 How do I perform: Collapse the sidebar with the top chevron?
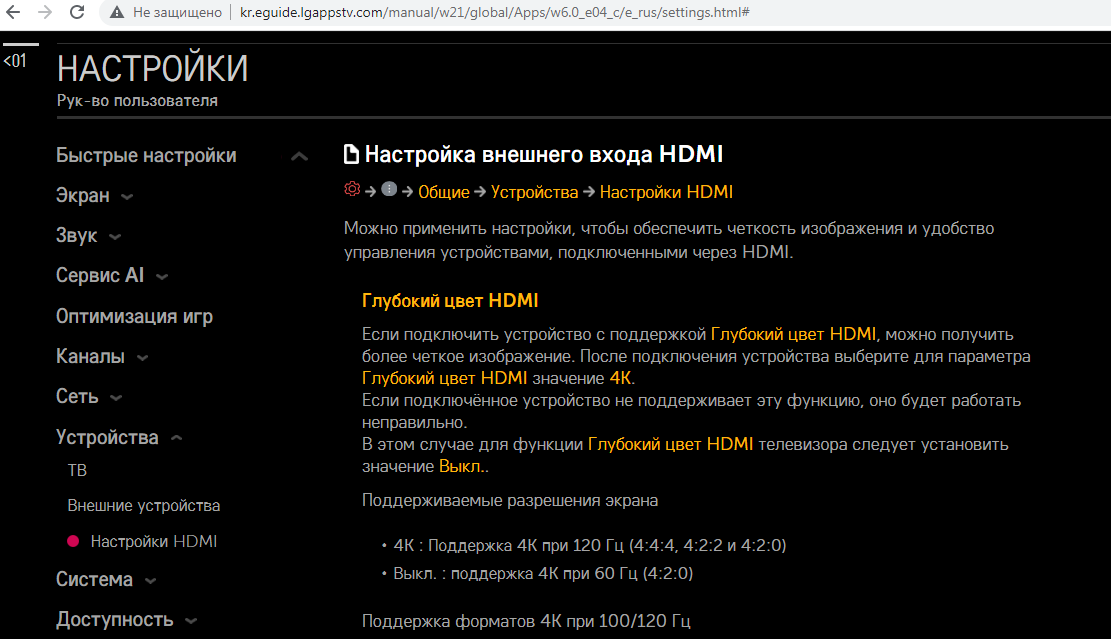click(x=298, y=157)
